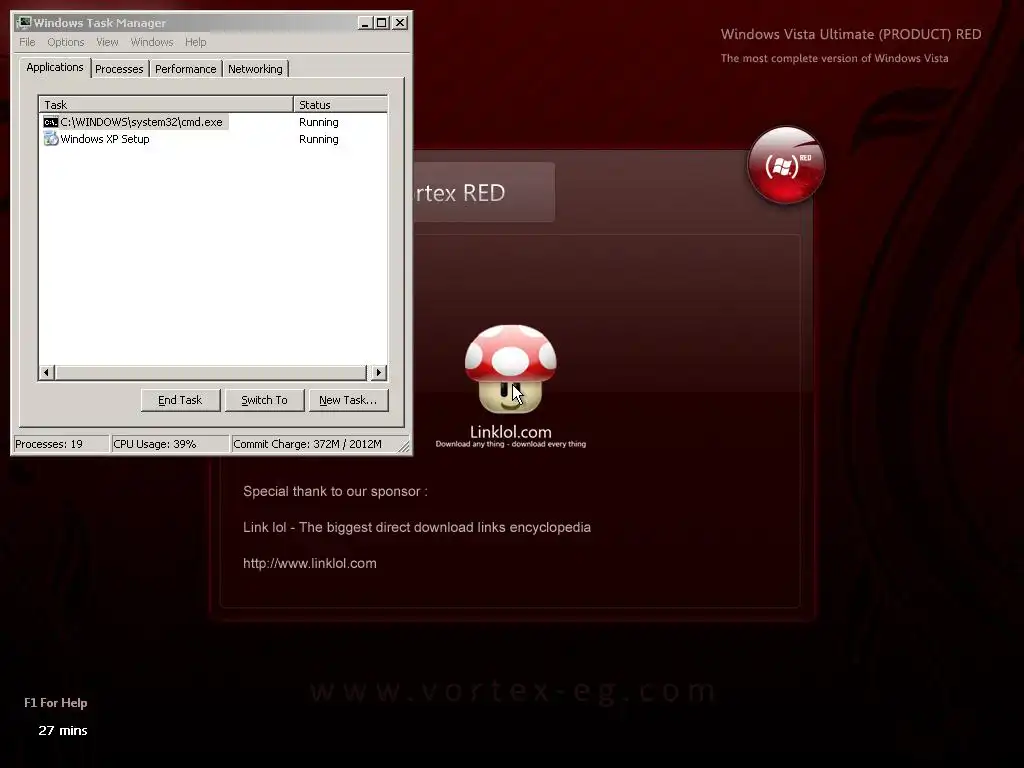Click the New Task... button
This screenshot has height=768, width=1024.
[348, 400]
